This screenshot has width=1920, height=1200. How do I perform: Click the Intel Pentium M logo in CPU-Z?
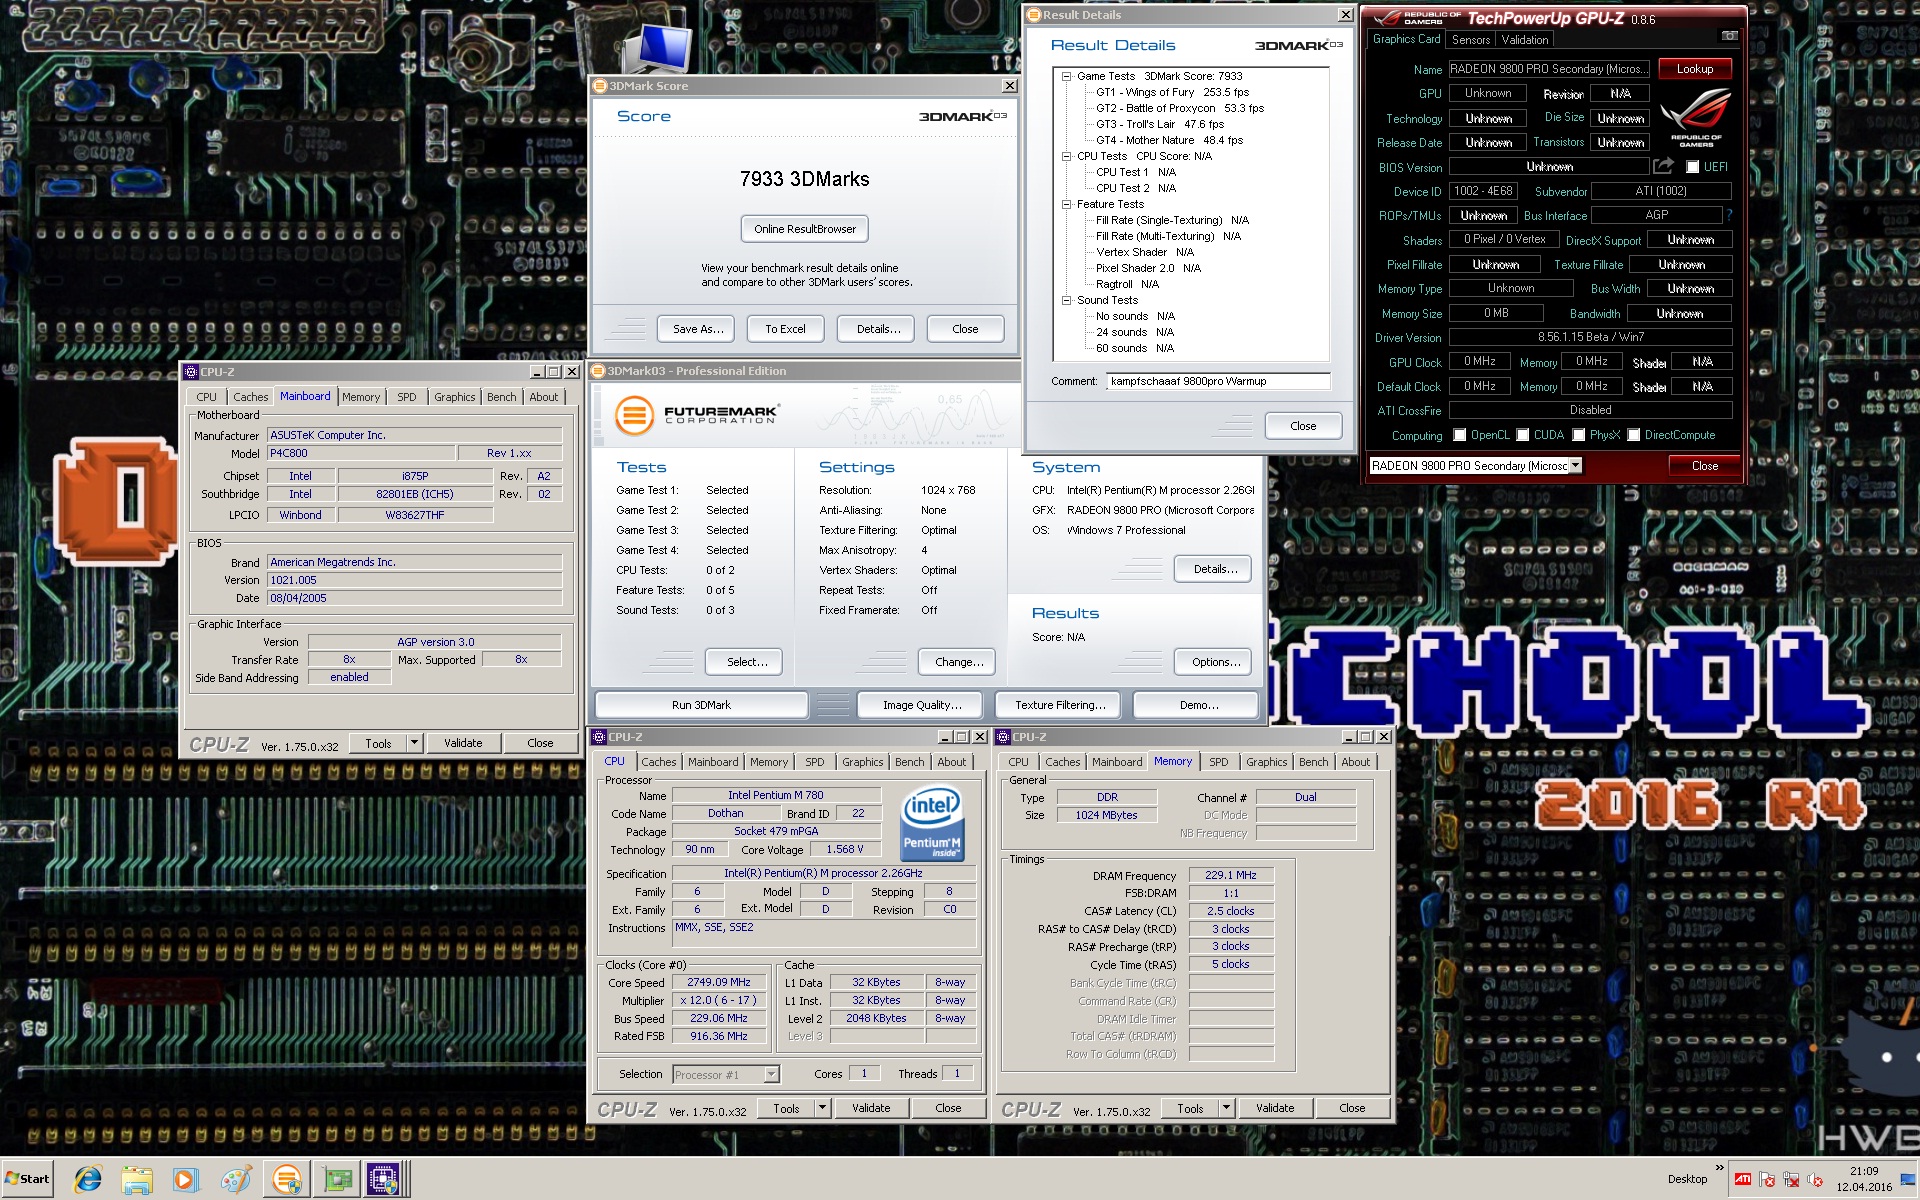coord(932,824)
